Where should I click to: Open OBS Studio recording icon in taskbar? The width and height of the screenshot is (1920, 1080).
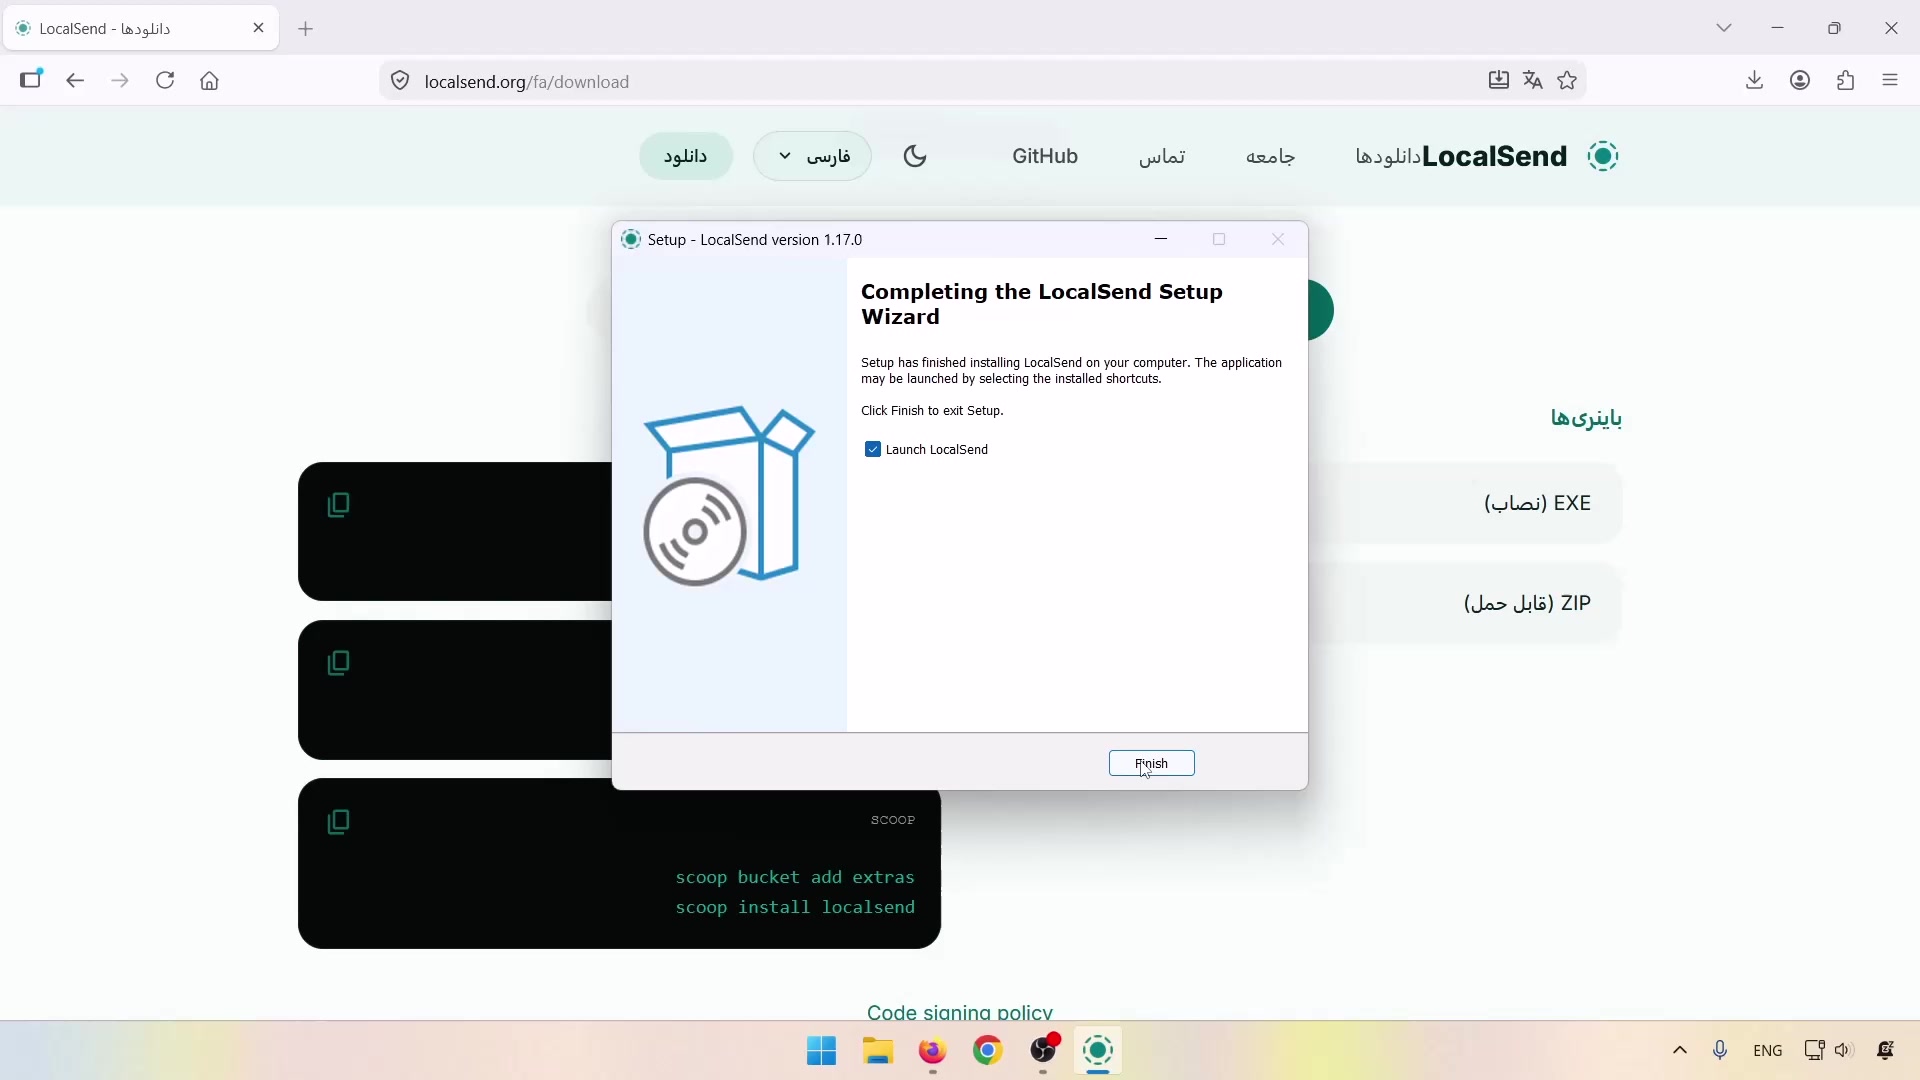click(1043, 1051)
